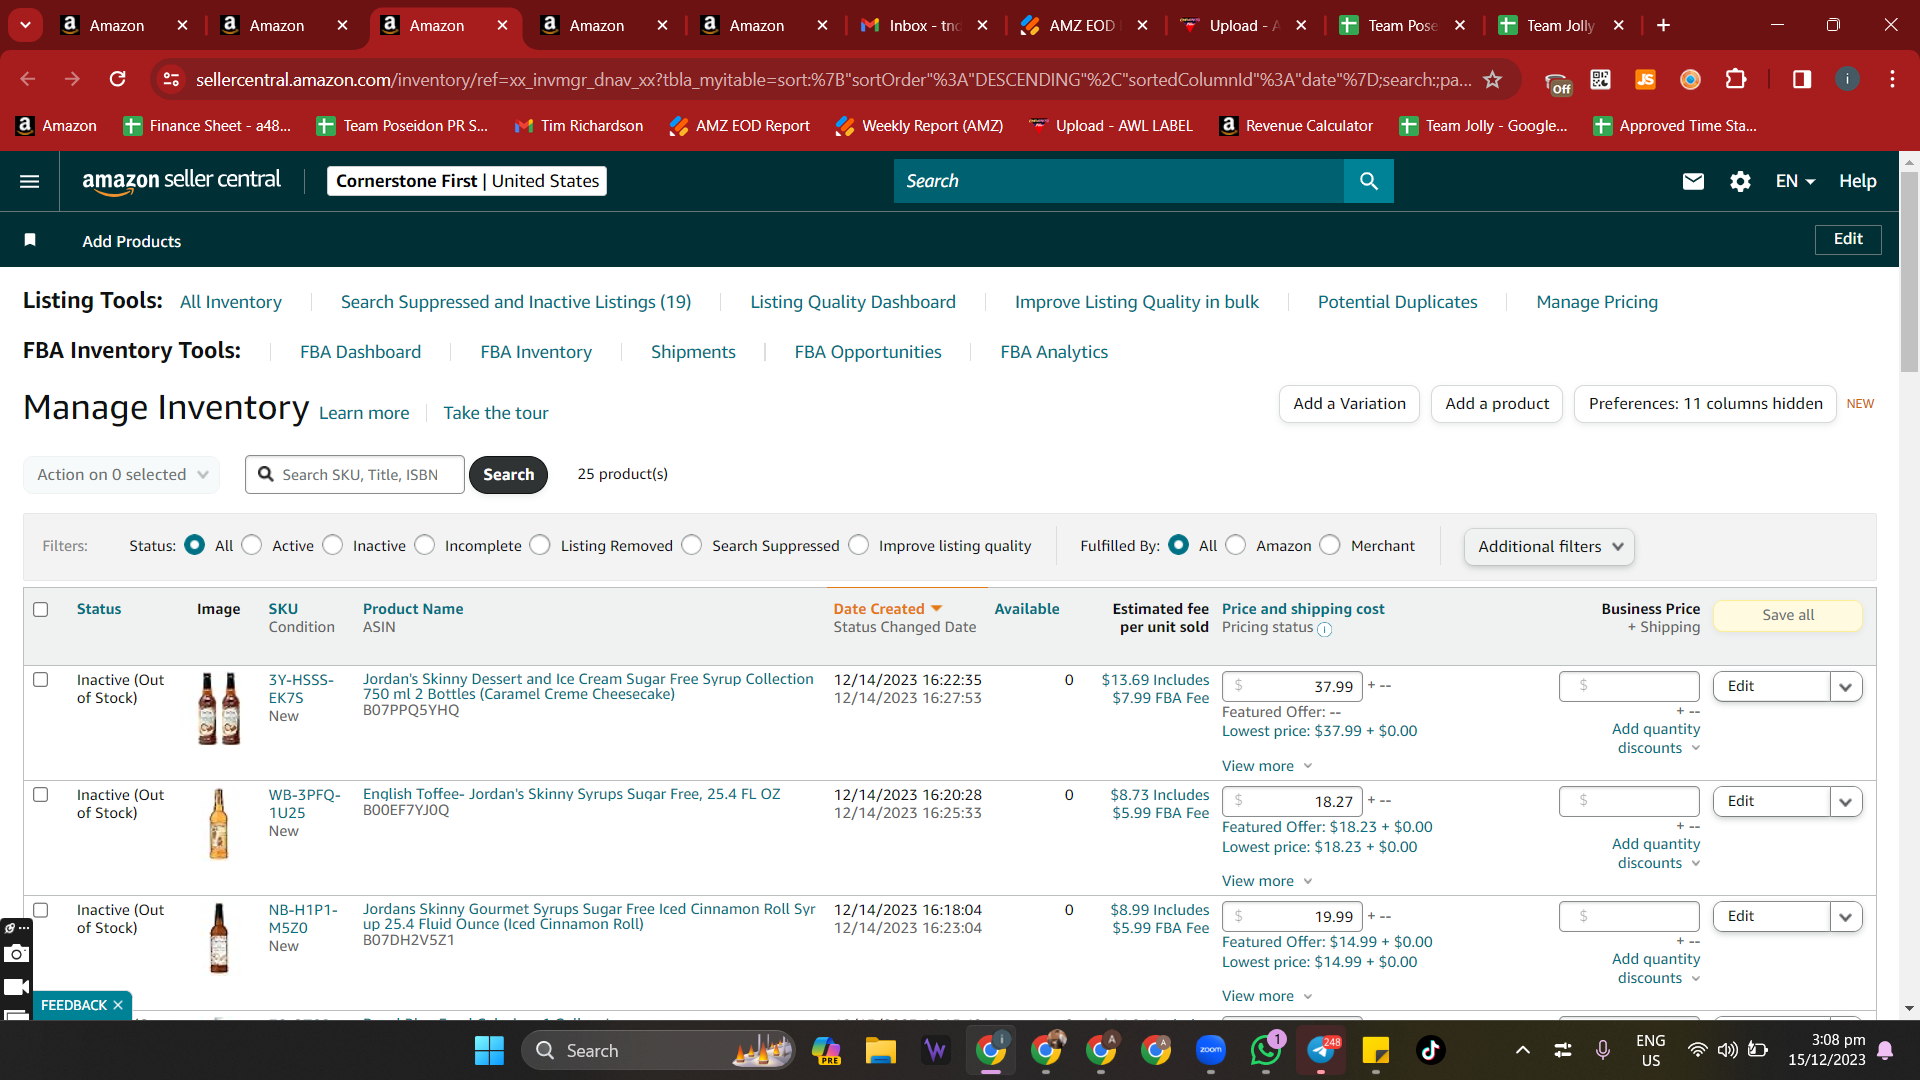Screen dimensions: 1920x1080
Task: Switch to the Inbox Gmail tab
Action: pos(923,25)
